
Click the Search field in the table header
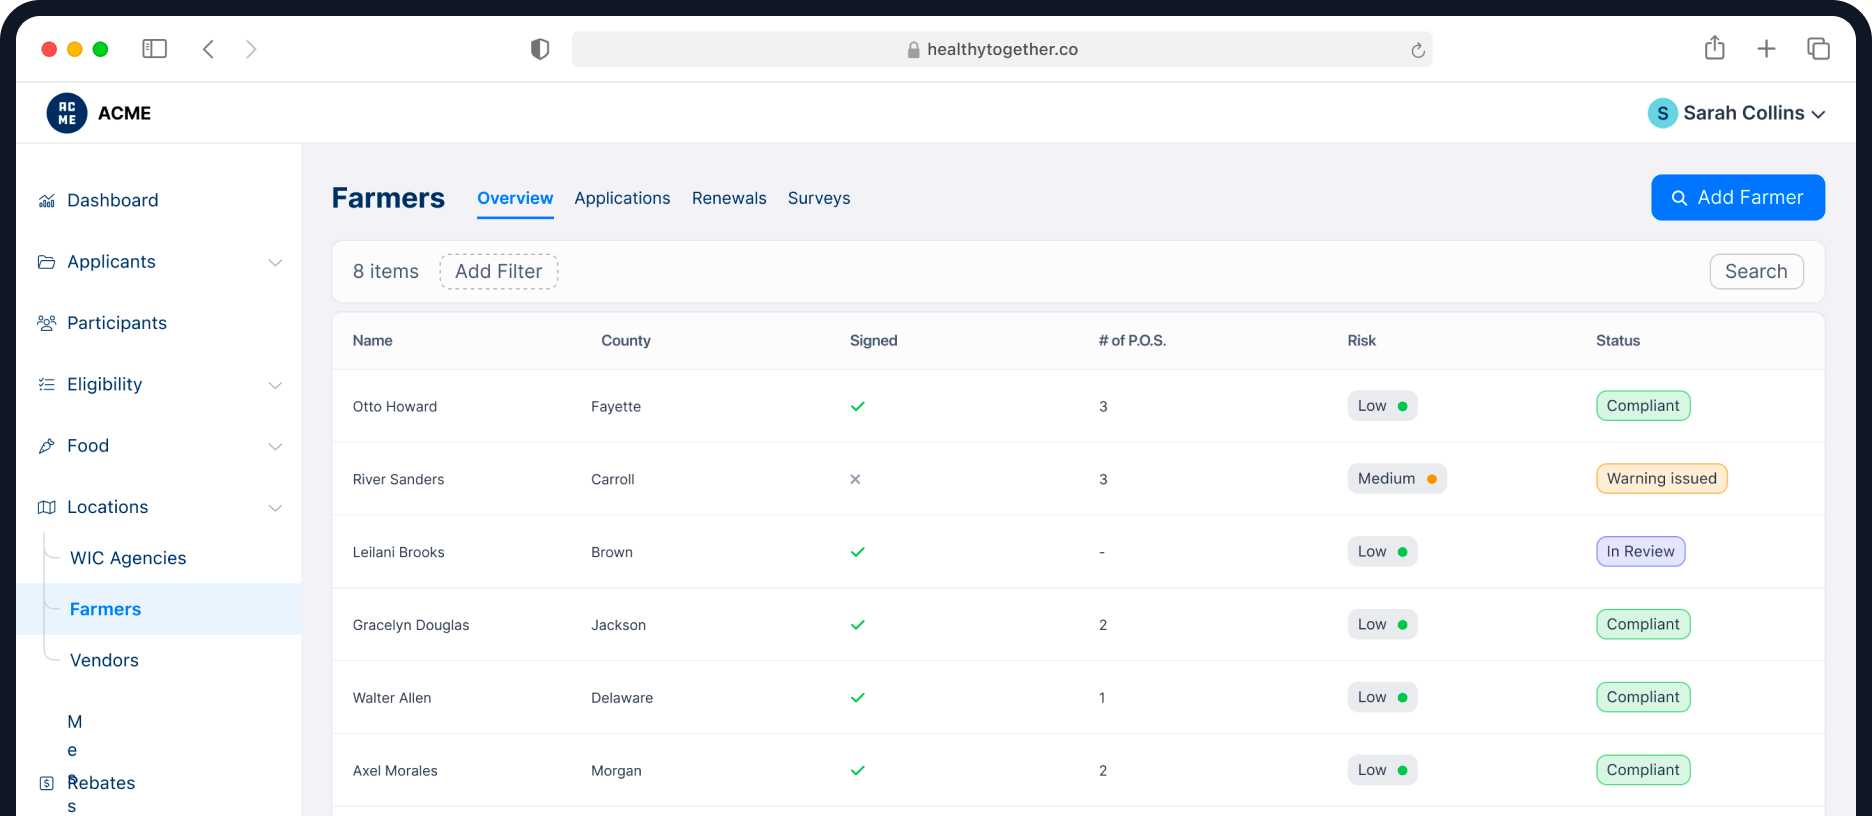tap(1755, 271)
